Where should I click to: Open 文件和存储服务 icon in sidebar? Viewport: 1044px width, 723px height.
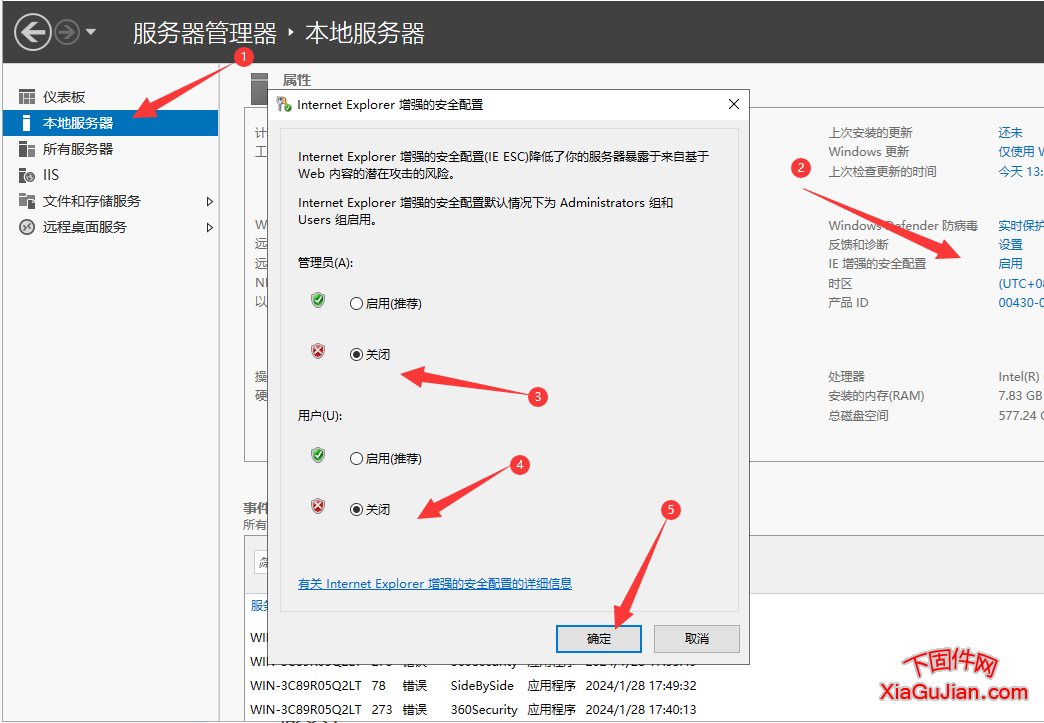pyautogui.click(x=27, y=201)
